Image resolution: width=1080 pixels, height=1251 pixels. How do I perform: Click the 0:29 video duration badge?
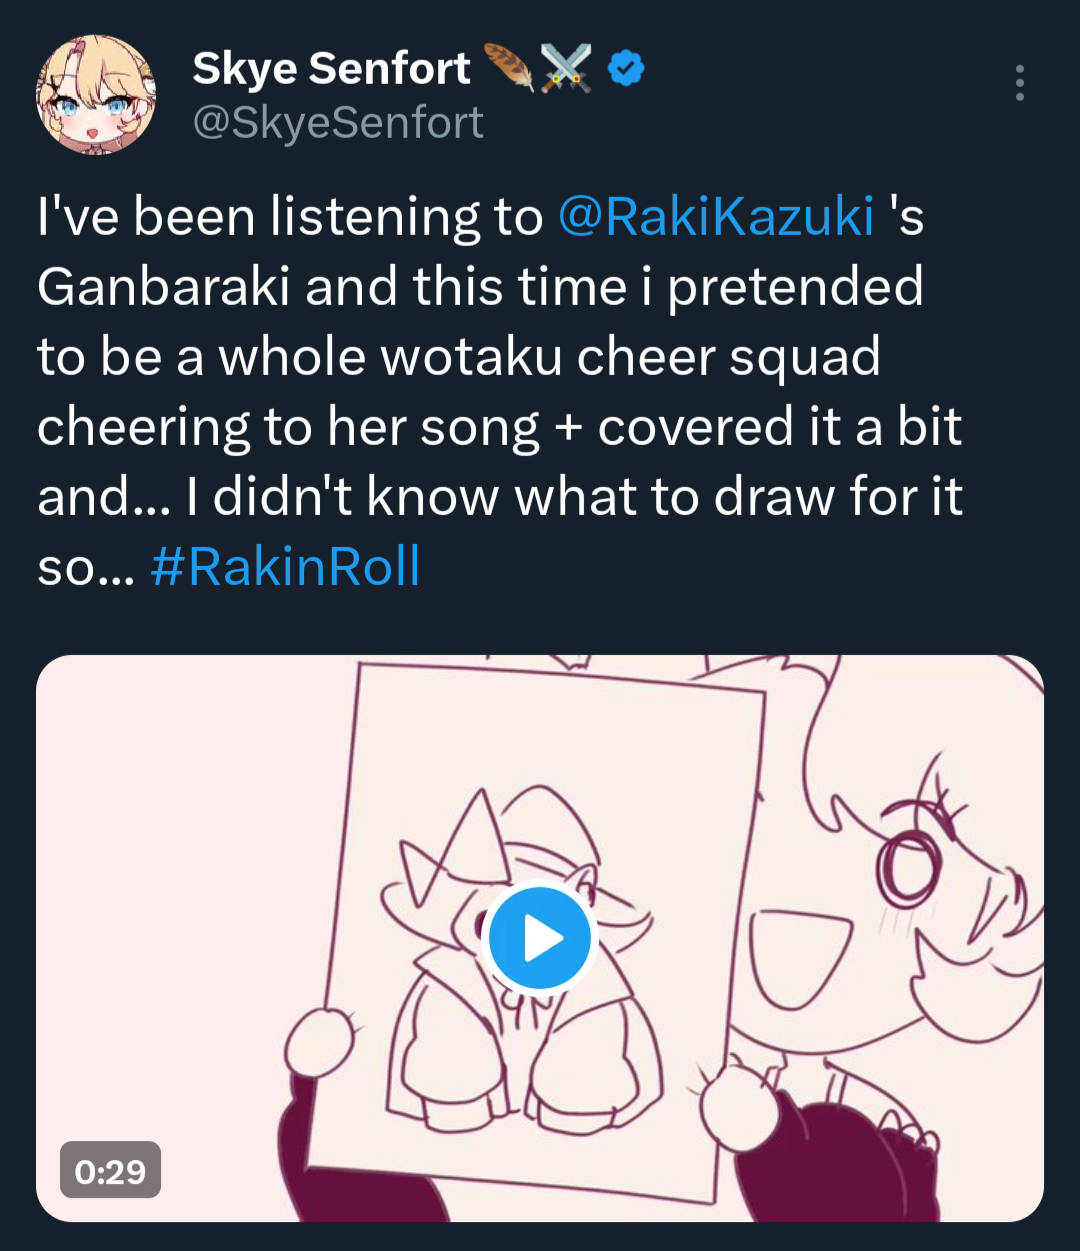[x=110, y=1170]
